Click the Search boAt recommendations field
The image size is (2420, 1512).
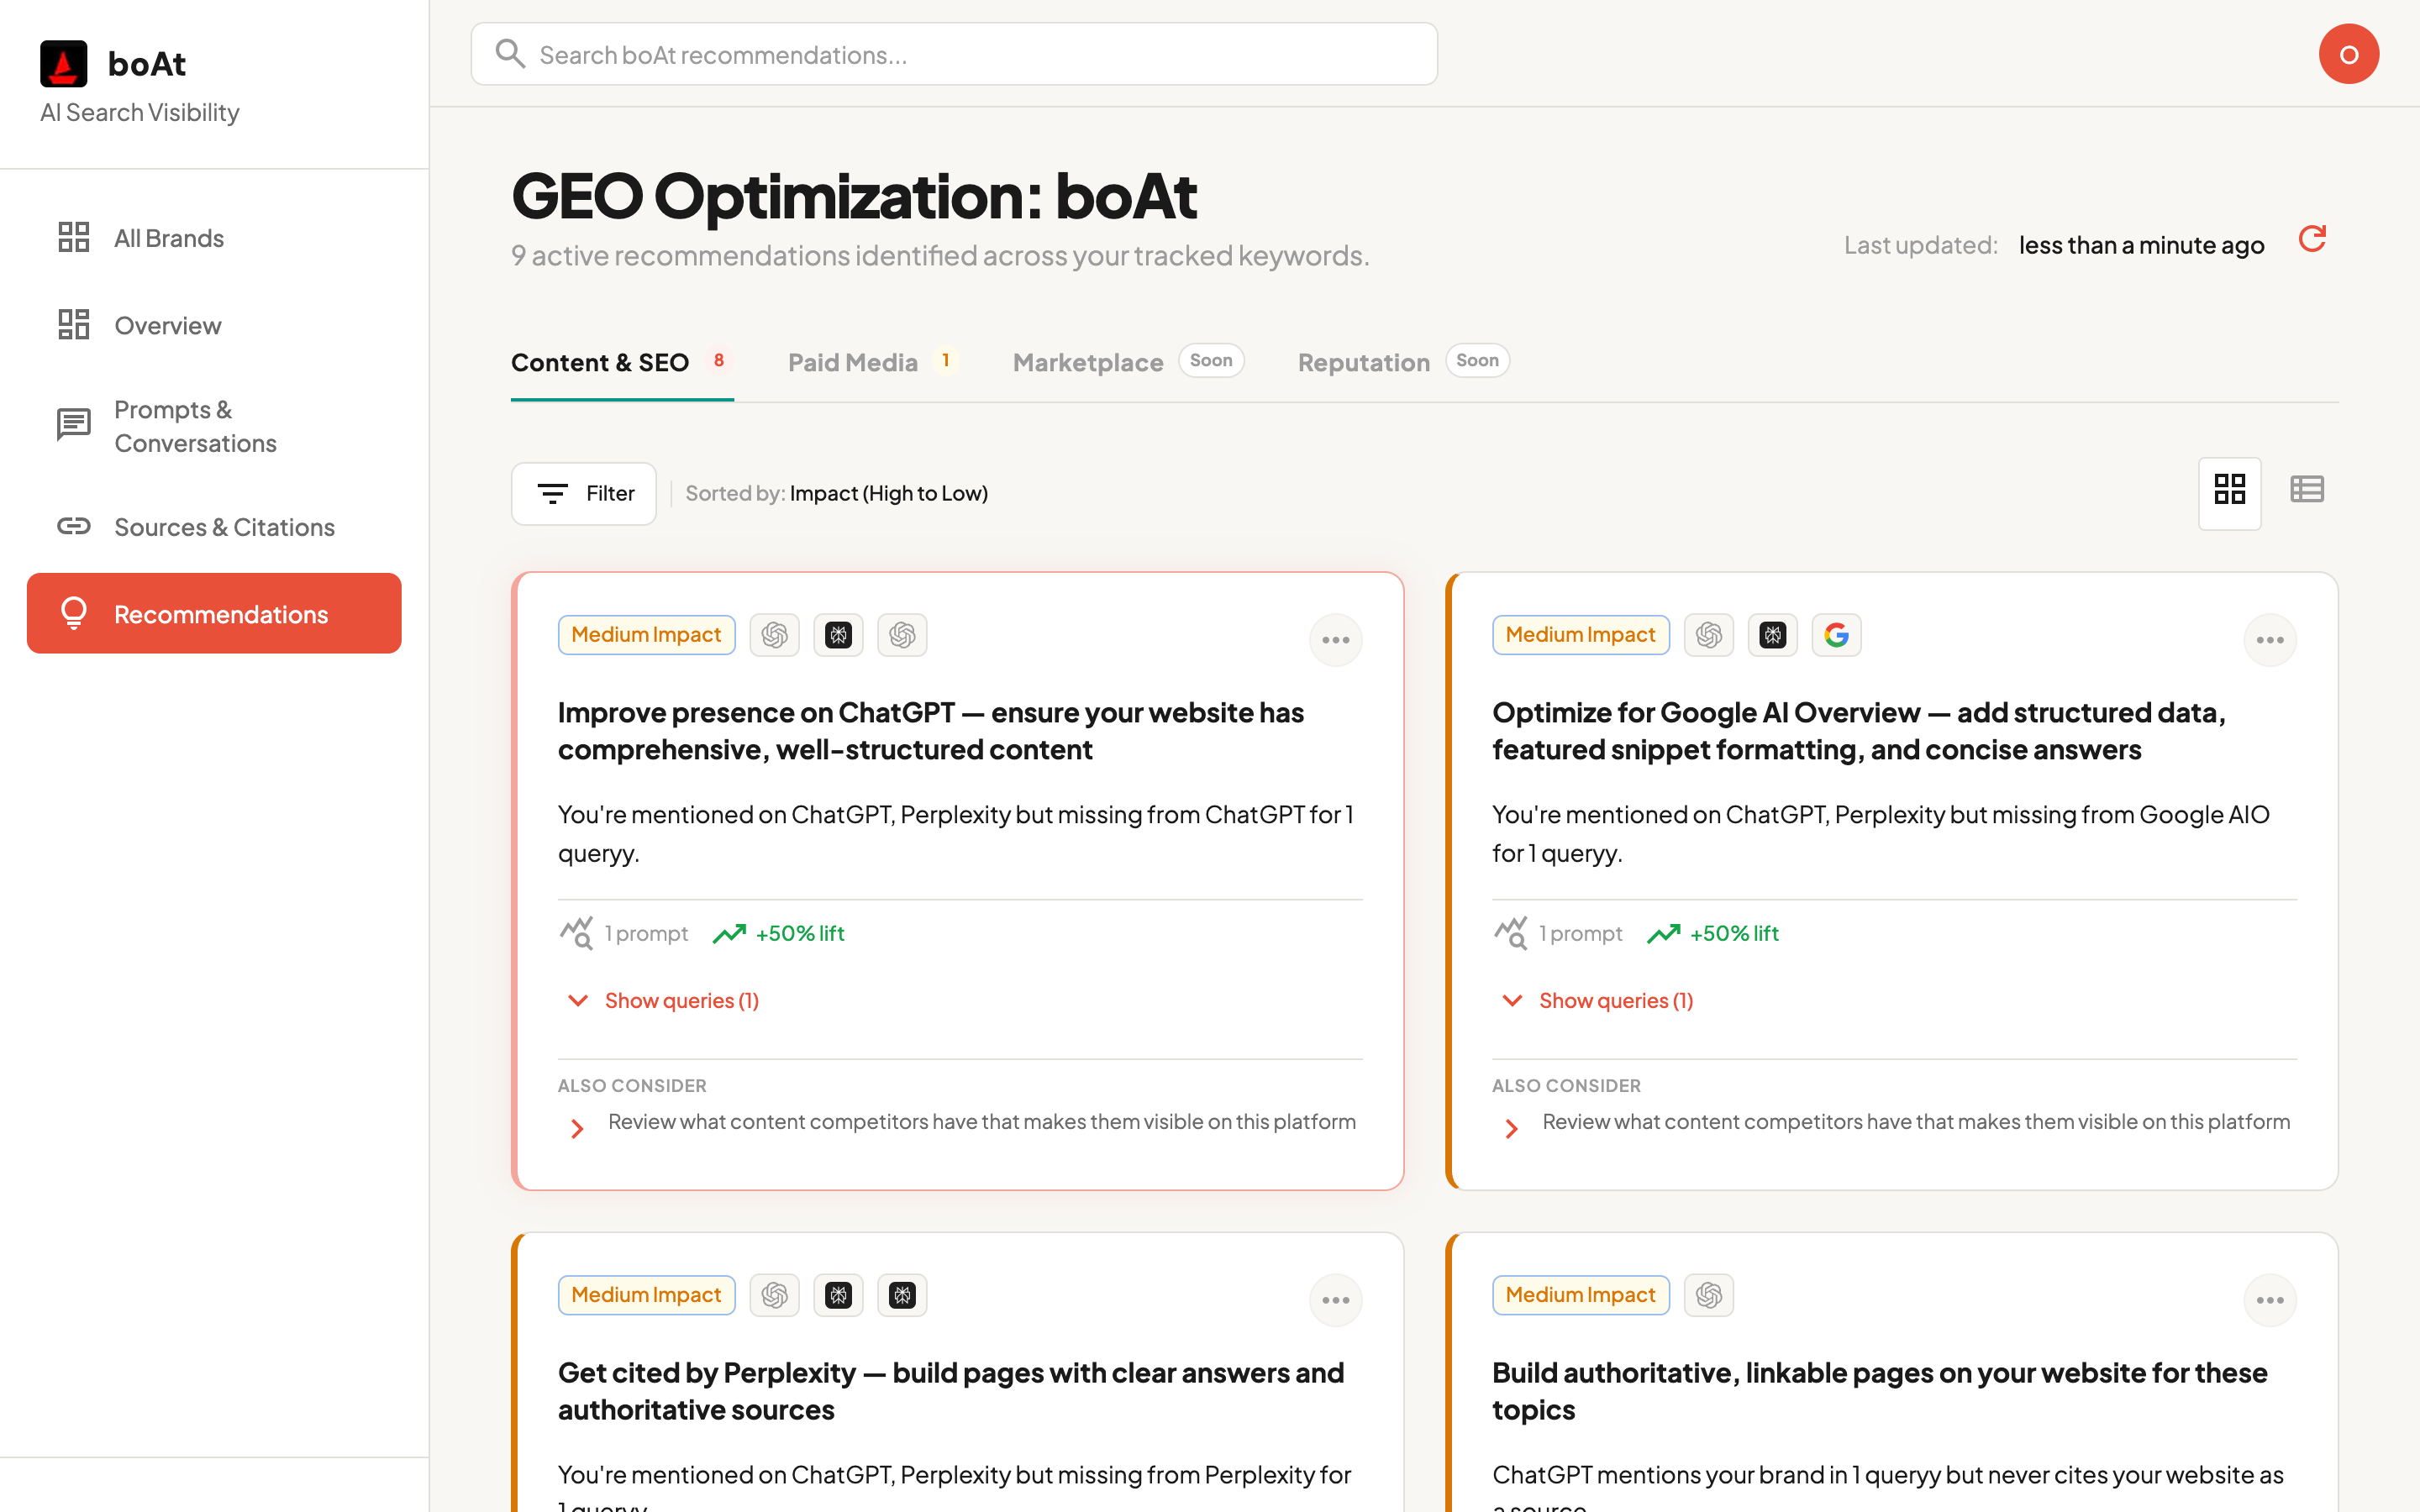(954, 55)
